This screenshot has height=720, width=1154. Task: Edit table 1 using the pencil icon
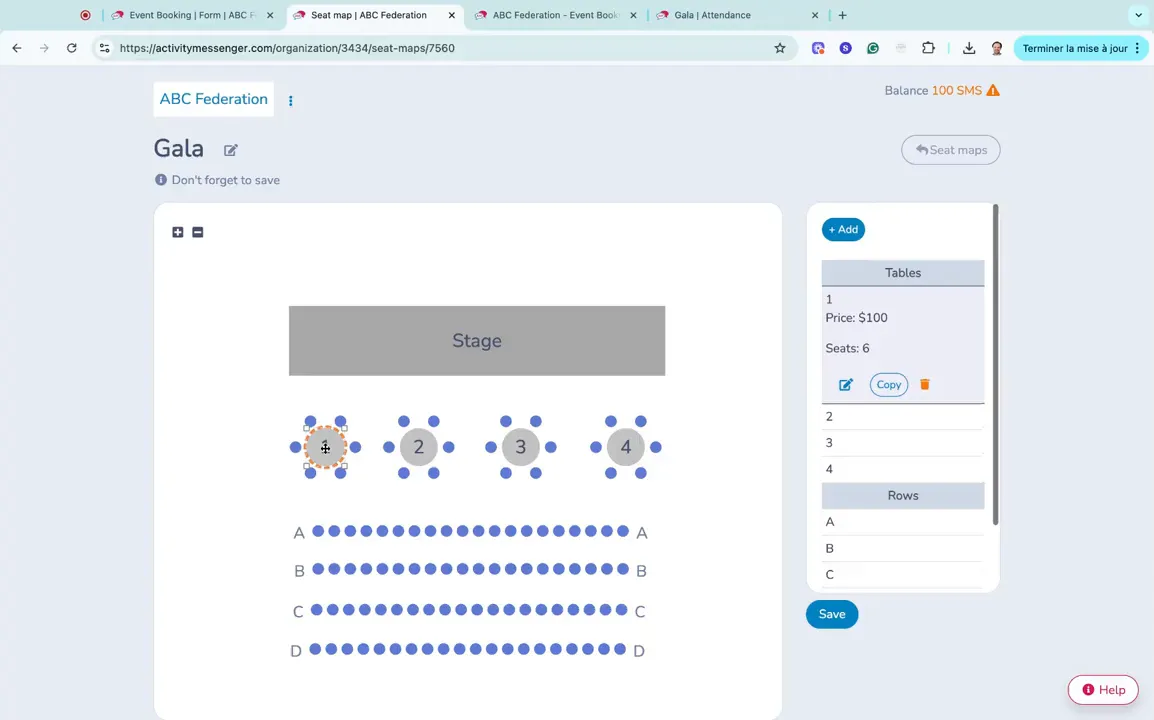[x=845, y=384]
